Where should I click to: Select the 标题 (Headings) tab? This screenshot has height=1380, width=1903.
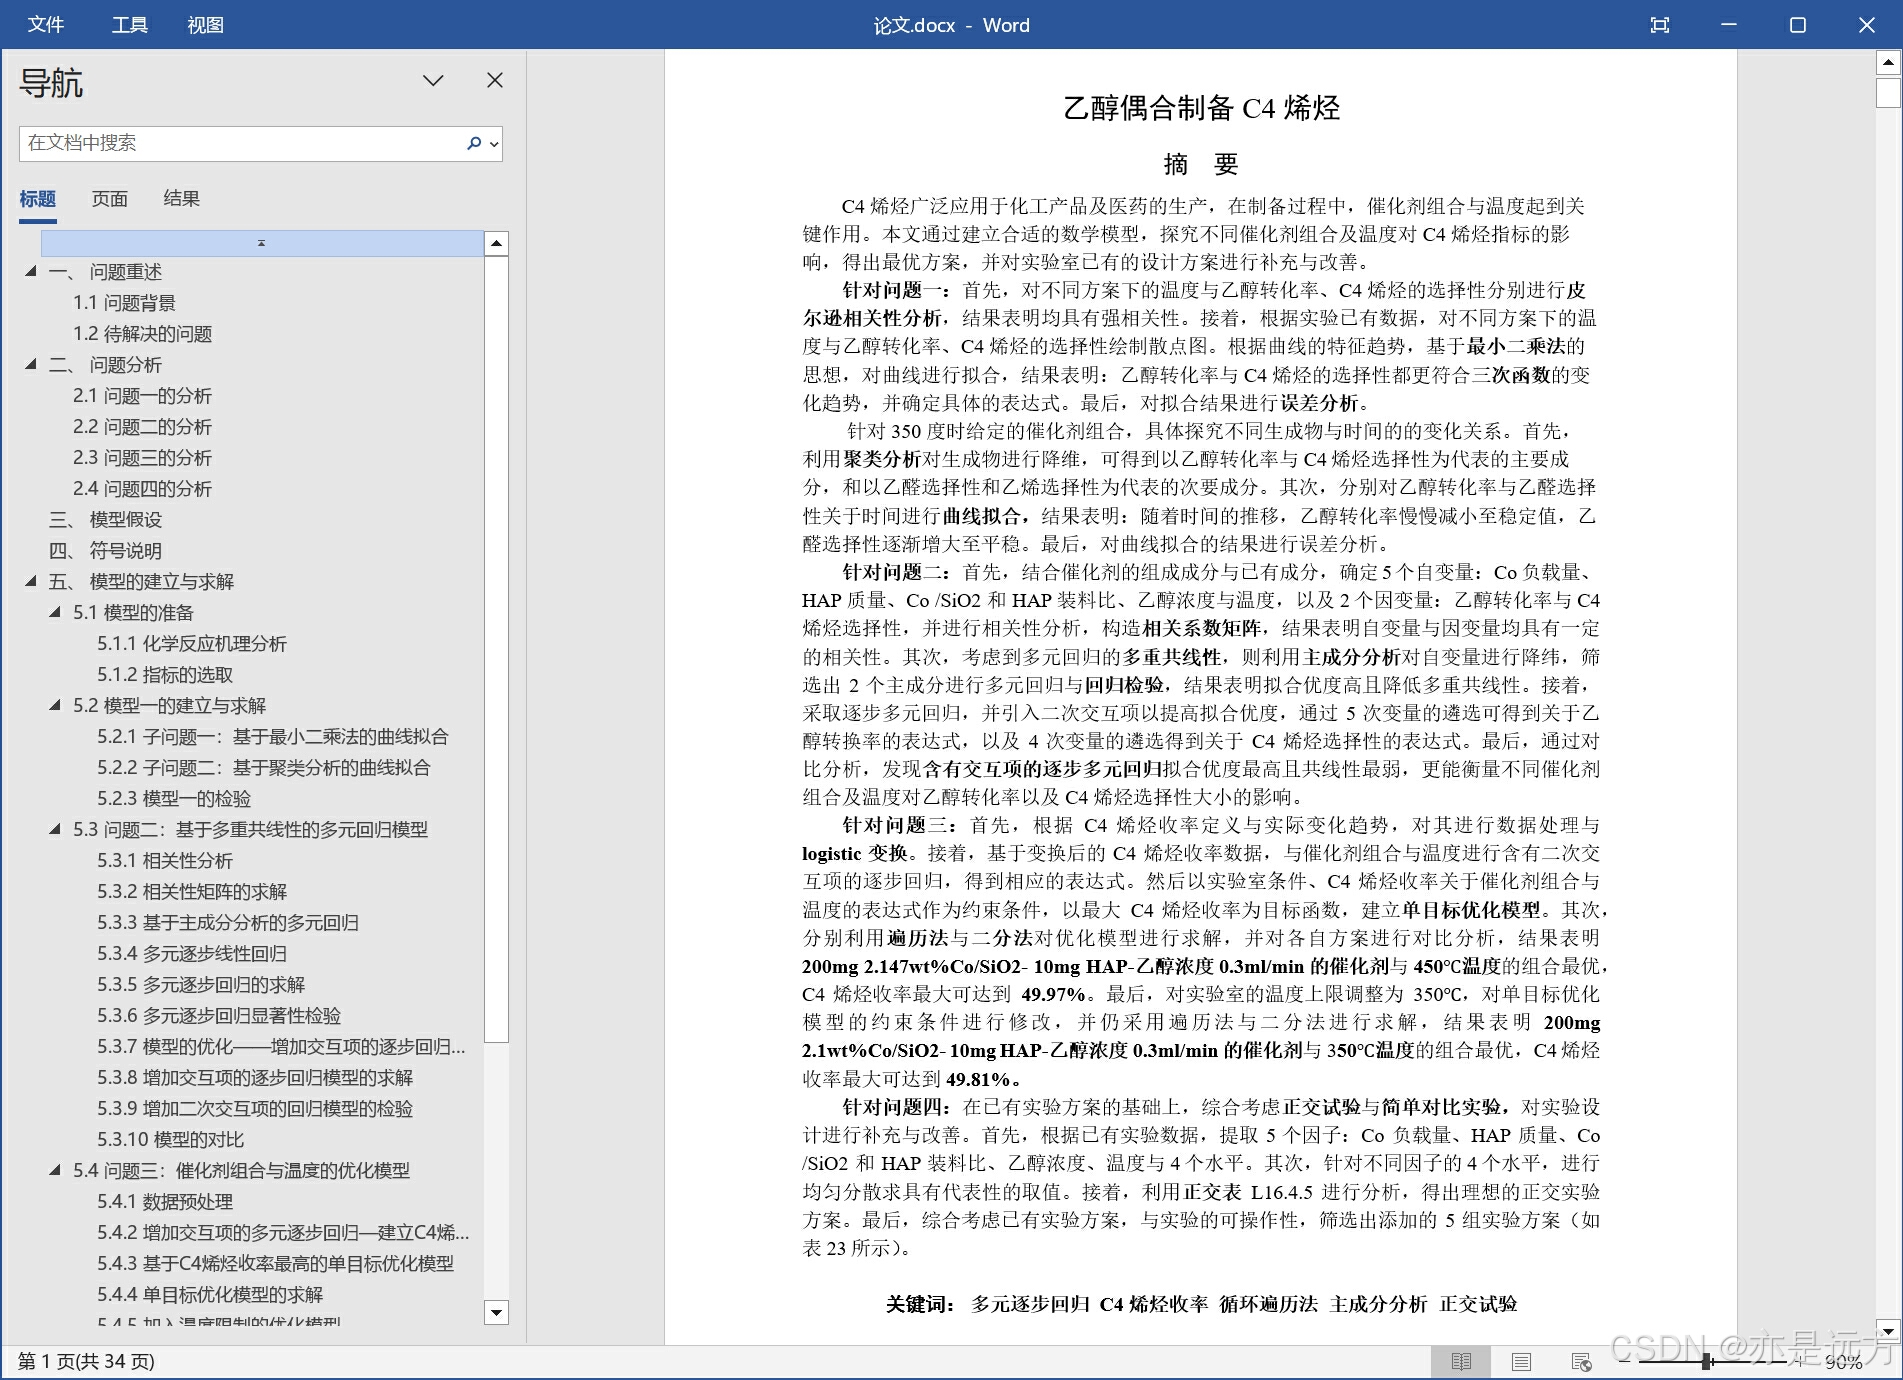coord(38,199)
